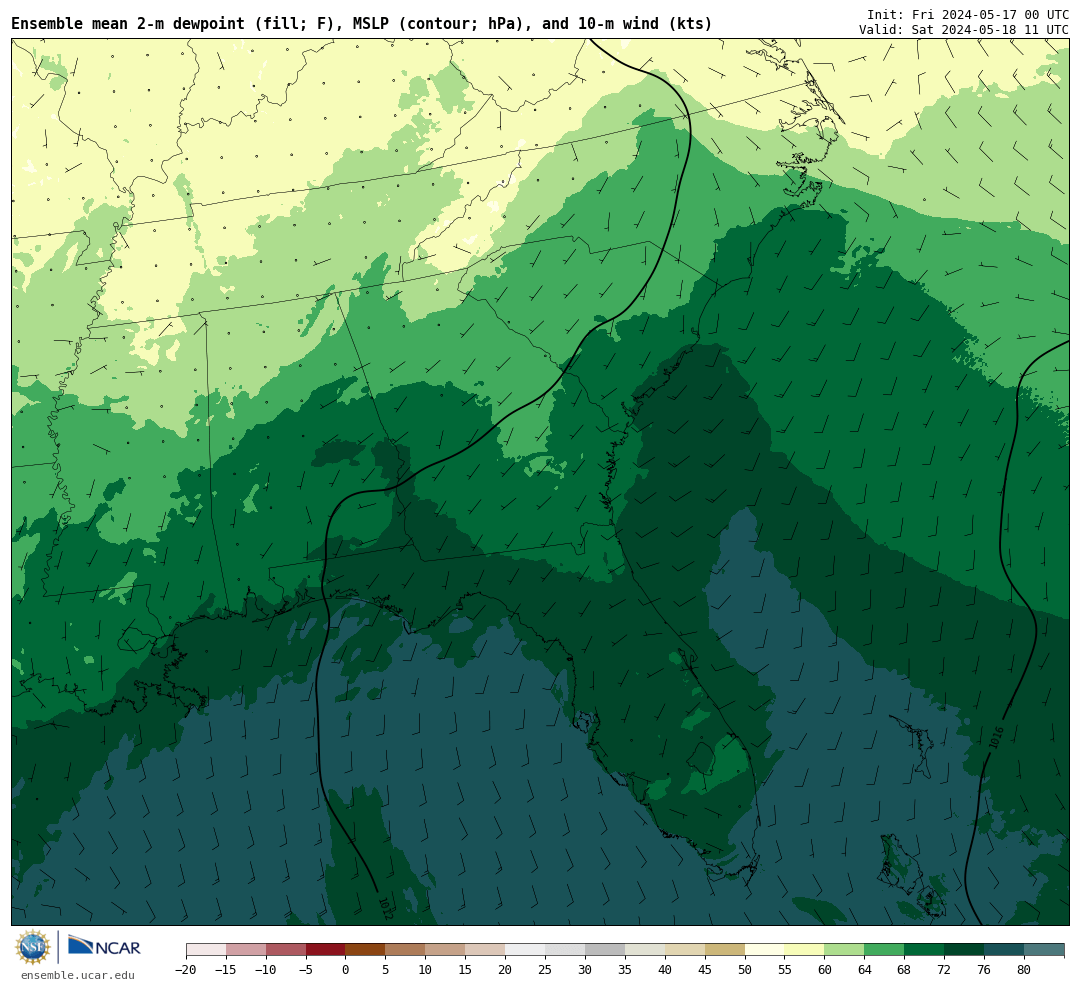Pick the green swatch between 64 and 68
This screenshot has width=1080, height=988.
pos(884,950)
